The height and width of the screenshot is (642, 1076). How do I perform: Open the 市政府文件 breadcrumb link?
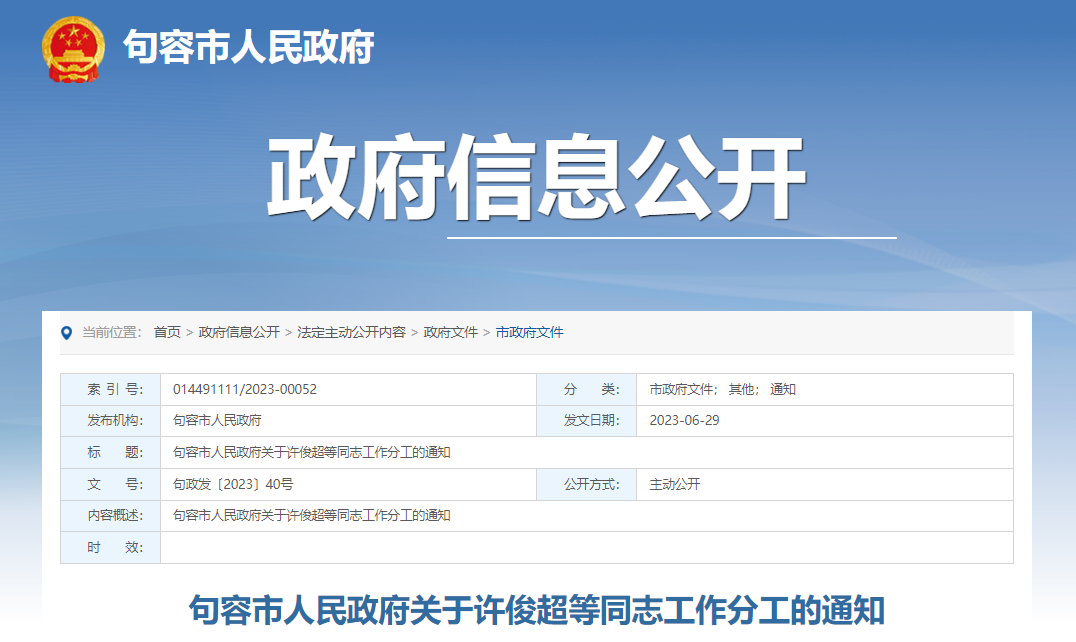[529, 333]
